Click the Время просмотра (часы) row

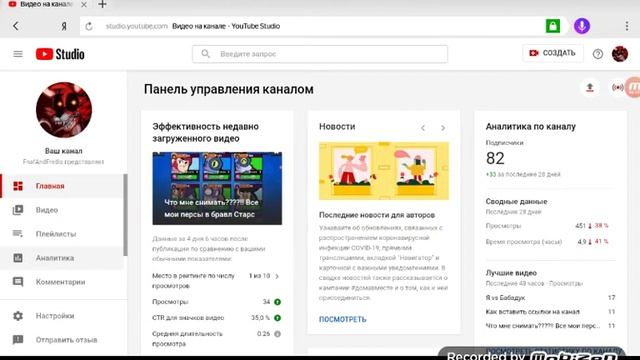[x=547, y=242]
